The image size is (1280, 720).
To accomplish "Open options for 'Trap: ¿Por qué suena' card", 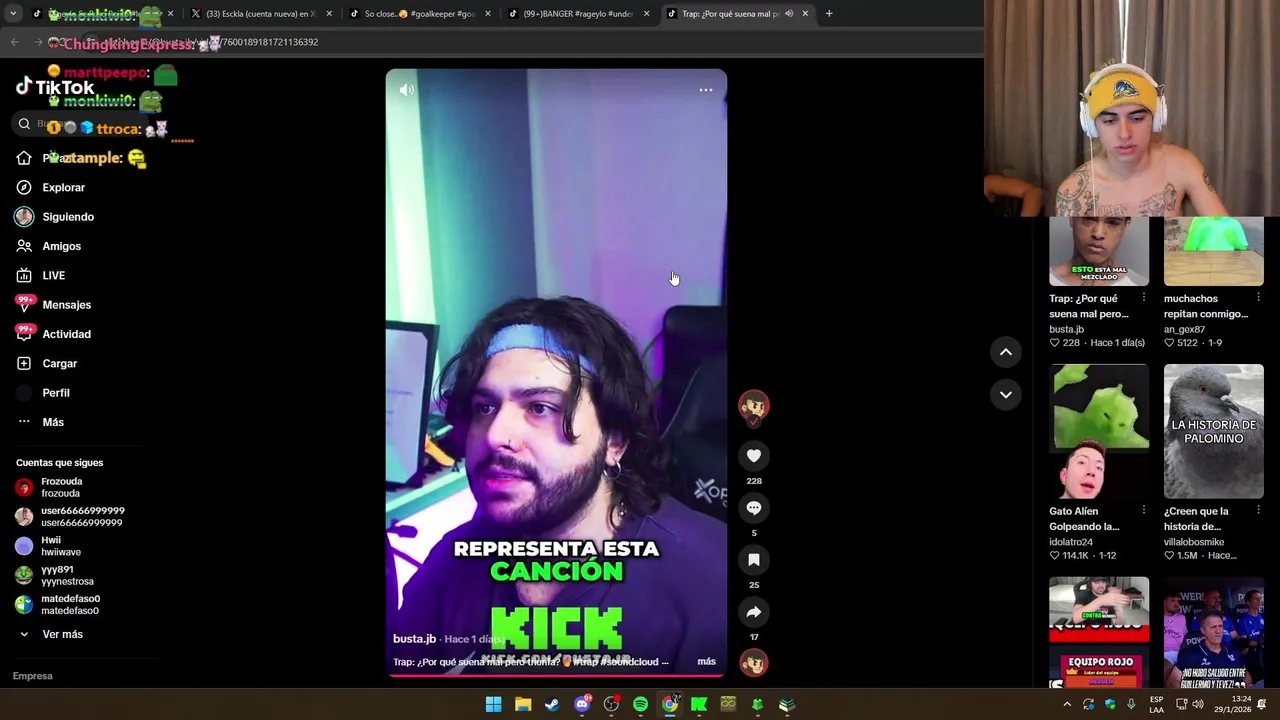I will (x=1144, y=298).
